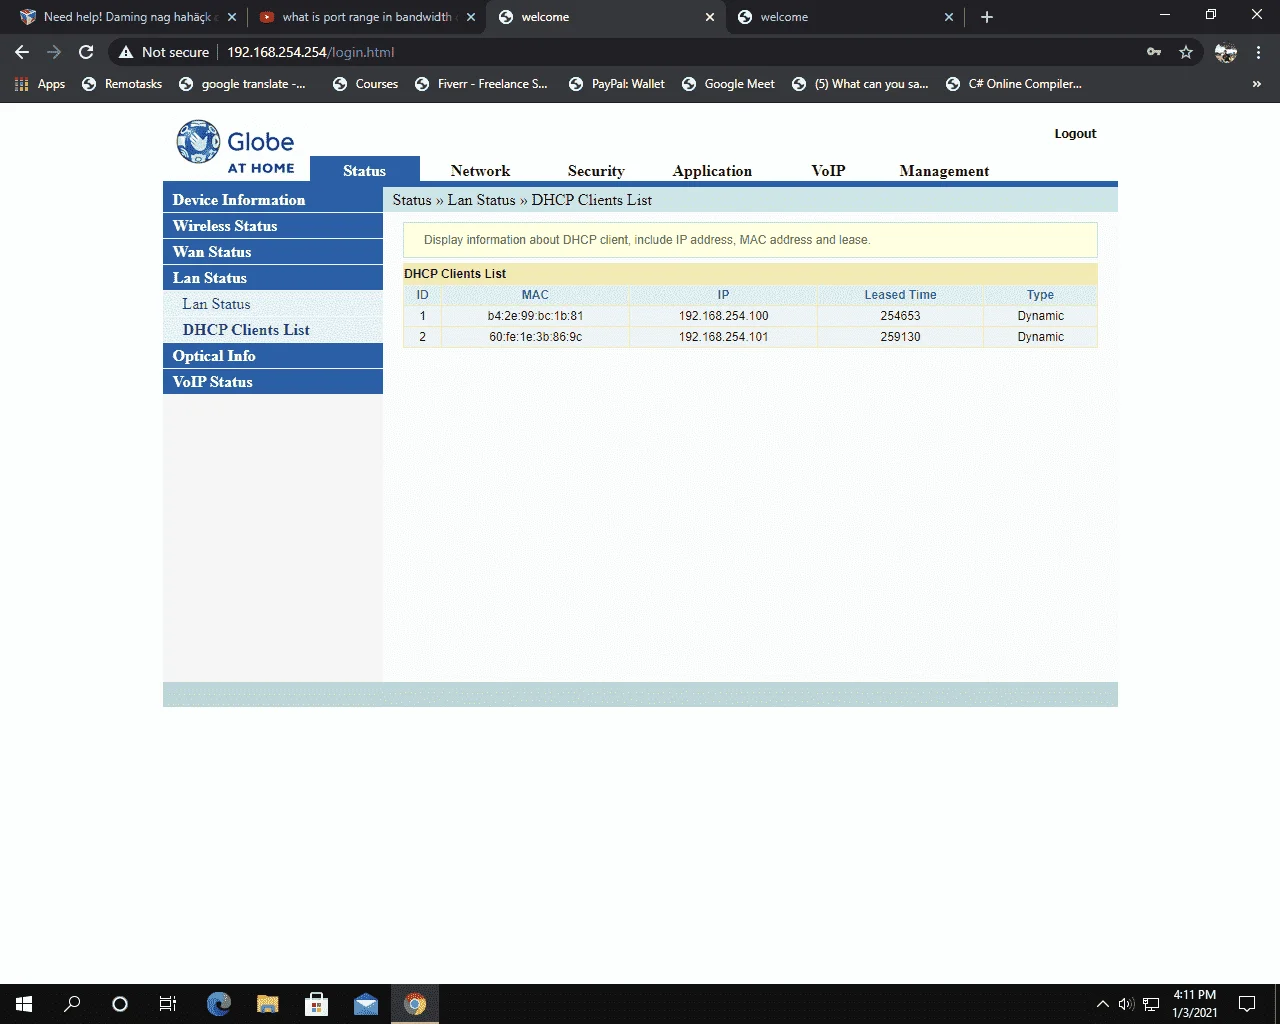
Task: Show hidden system tray icons
Action: click(1103, 1004)
